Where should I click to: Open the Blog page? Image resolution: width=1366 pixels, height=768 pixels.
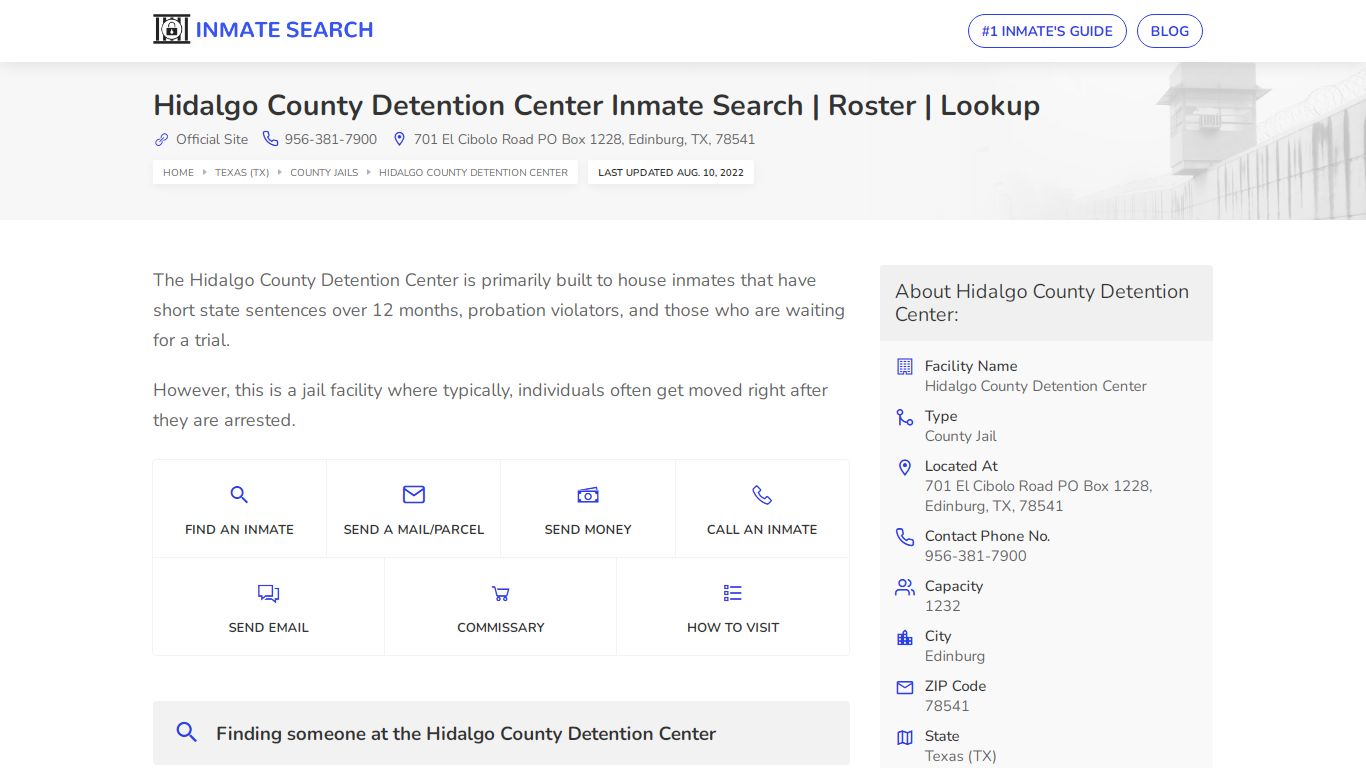pyautogui.click(x=1170, y=31)
